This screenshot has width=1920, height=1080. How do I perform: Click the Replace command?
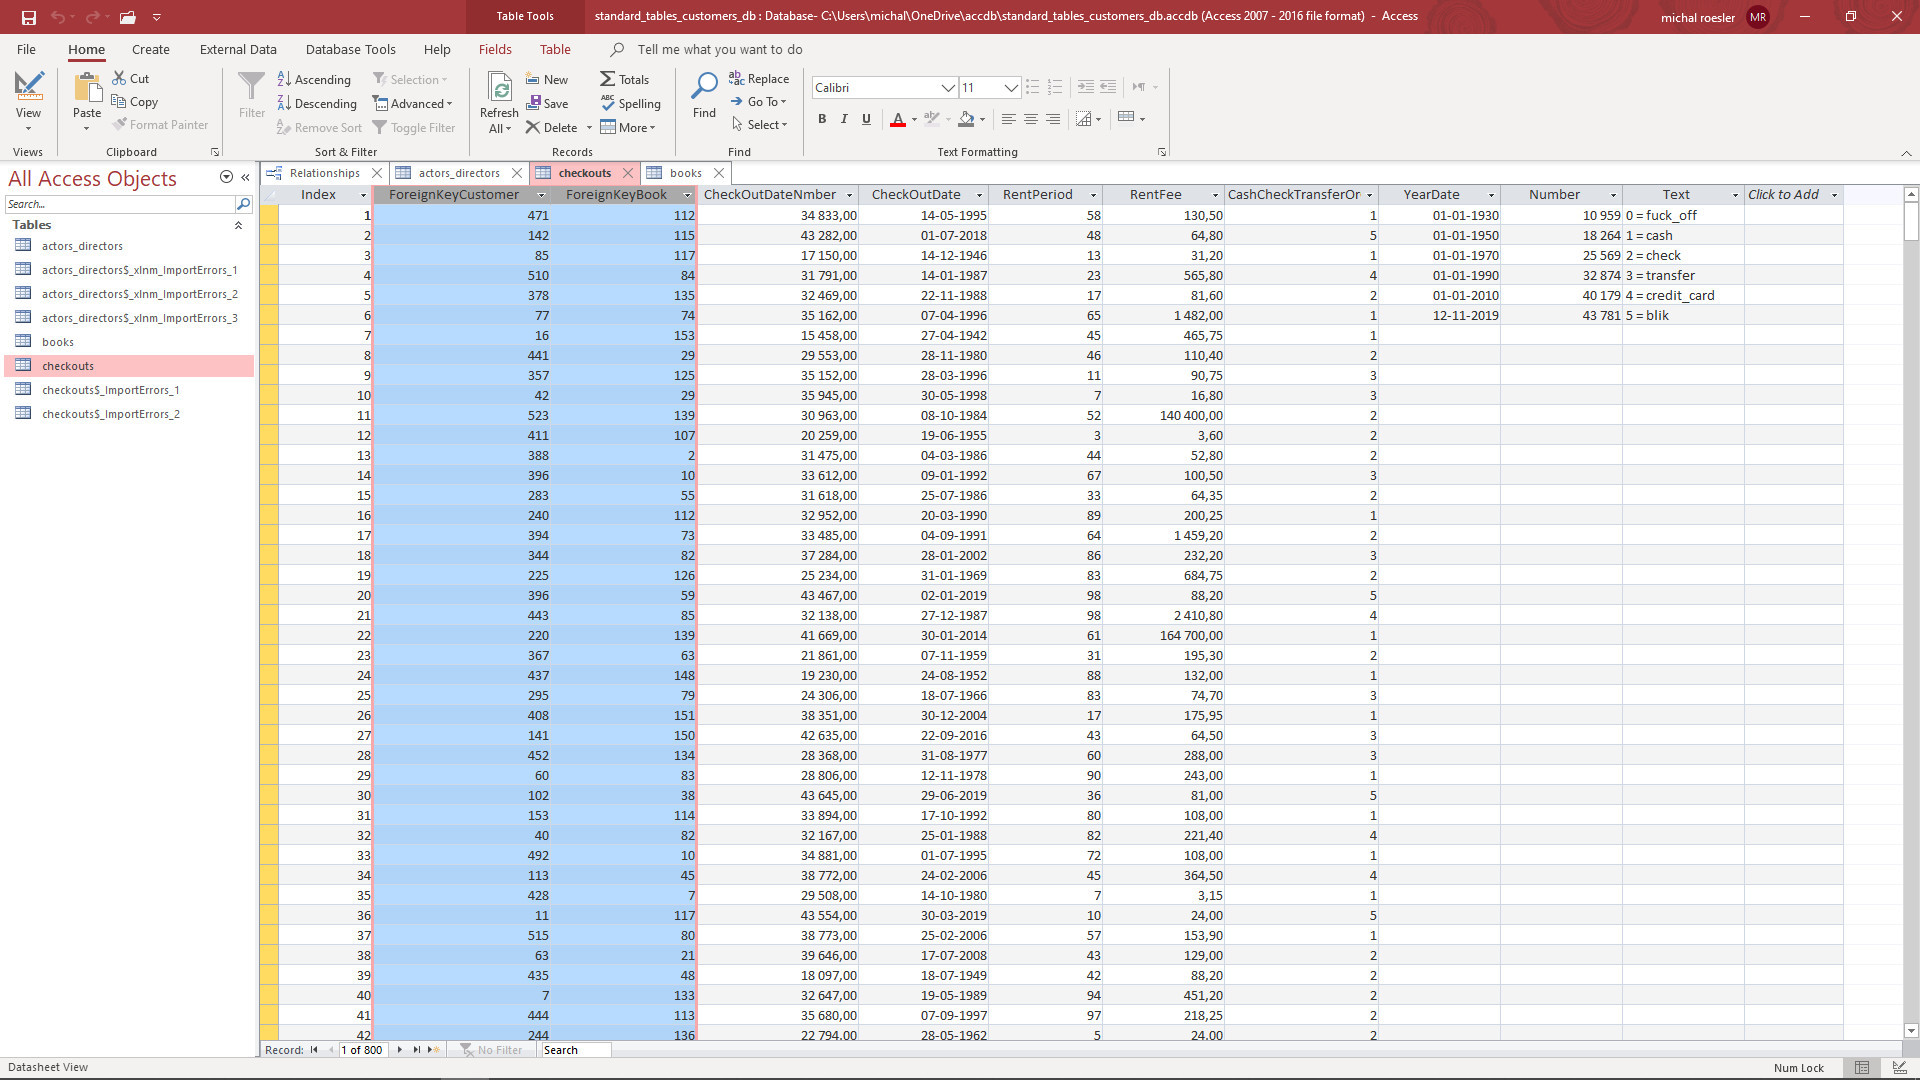759,78
